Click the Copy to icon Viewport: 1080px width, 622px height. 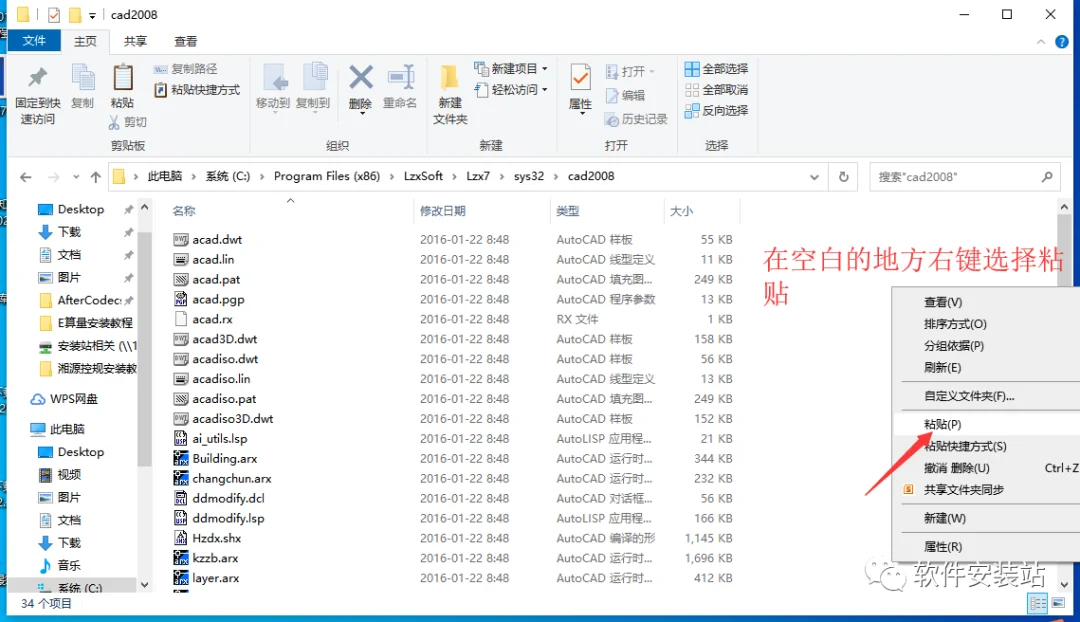[x=315, y=77]
